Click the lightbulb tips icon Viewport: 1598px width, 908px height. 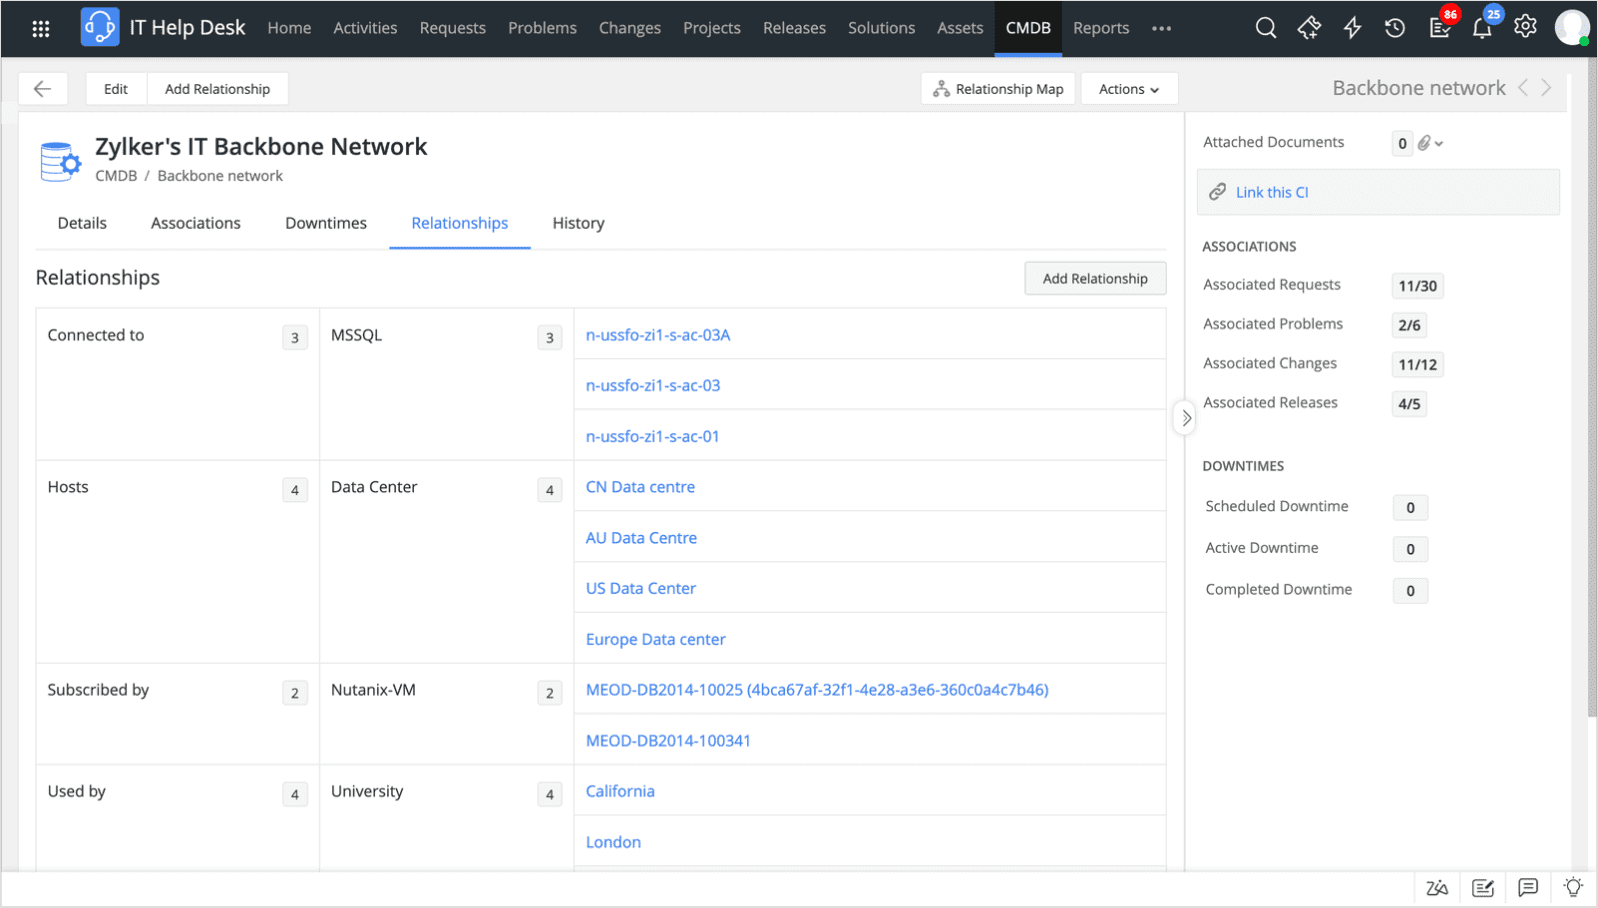tap(1573, 887)
